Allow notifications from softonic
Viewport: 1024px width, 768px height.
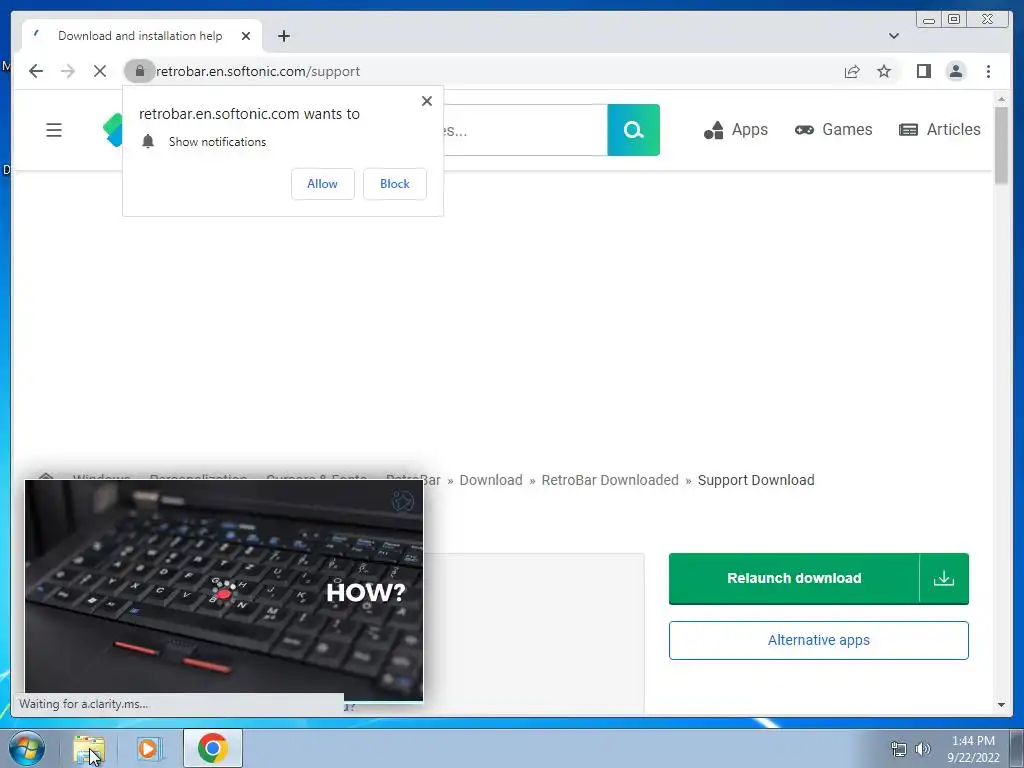323,184
